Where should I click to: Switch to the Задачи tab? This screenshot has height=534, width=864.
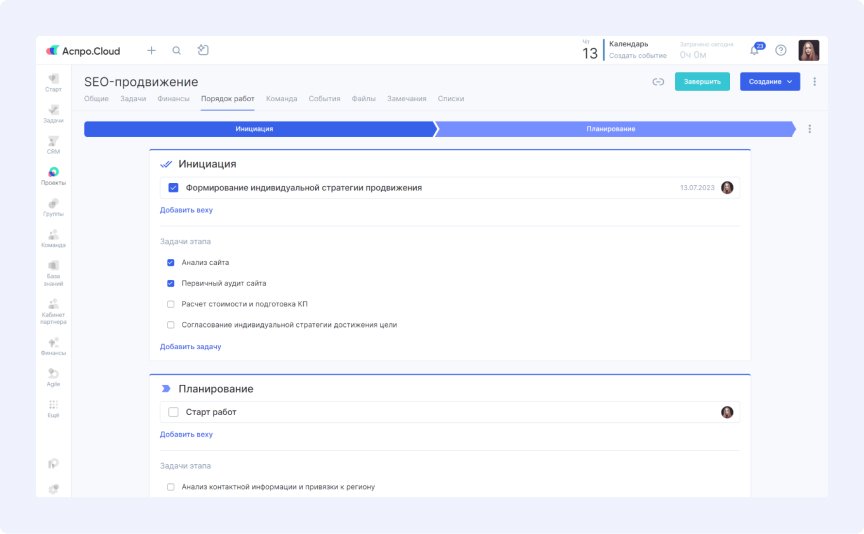point(133,99)
